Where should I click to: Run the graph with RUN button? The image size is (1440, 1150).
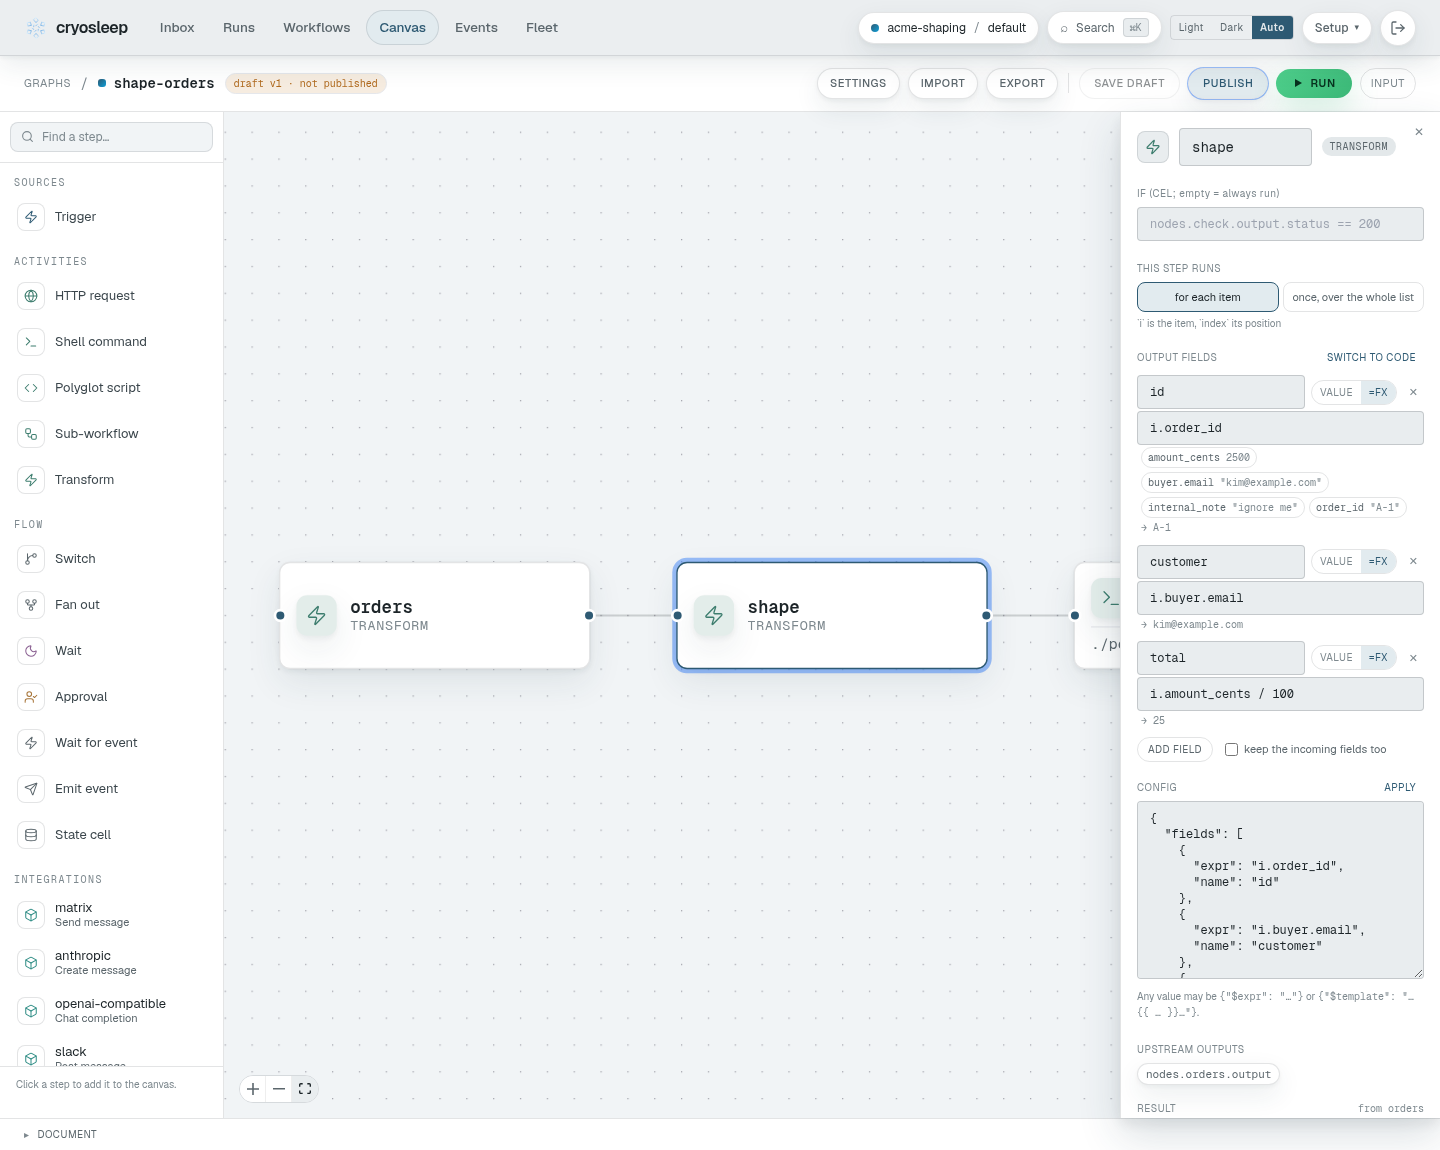[1314, 84]
